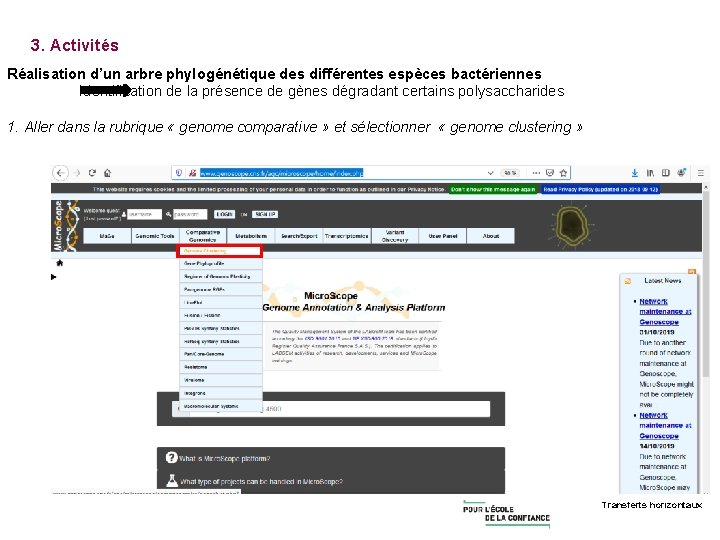Viewport: 720px width, 540px height.
Task: Open the Comparative Genomics menu
Action: 202,236
